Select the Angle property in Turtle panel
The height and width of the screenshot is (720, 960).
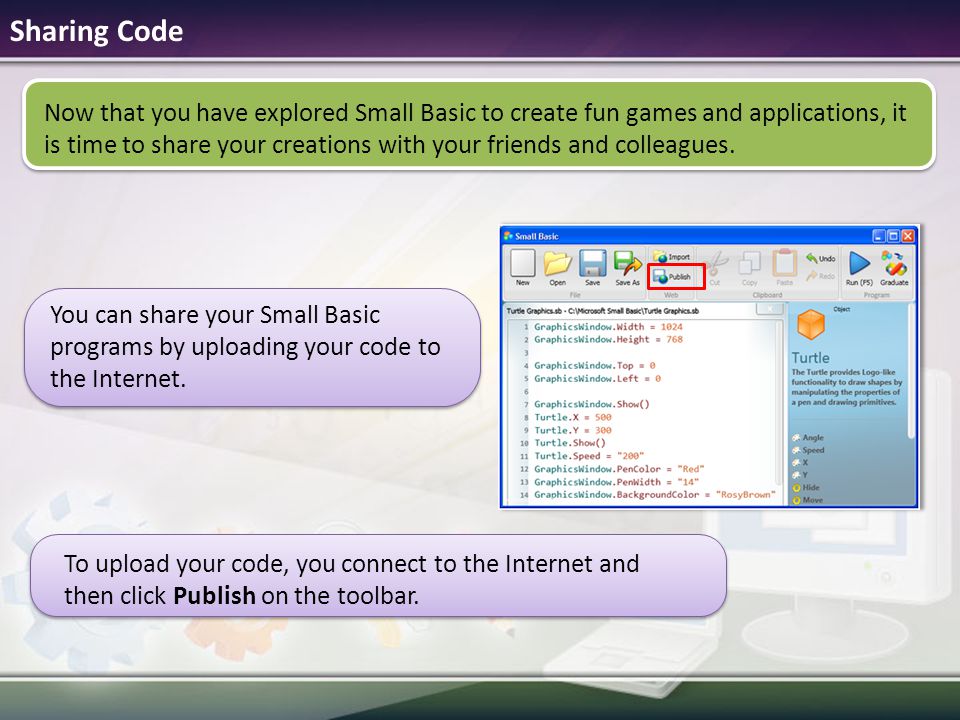coord(808,438)
